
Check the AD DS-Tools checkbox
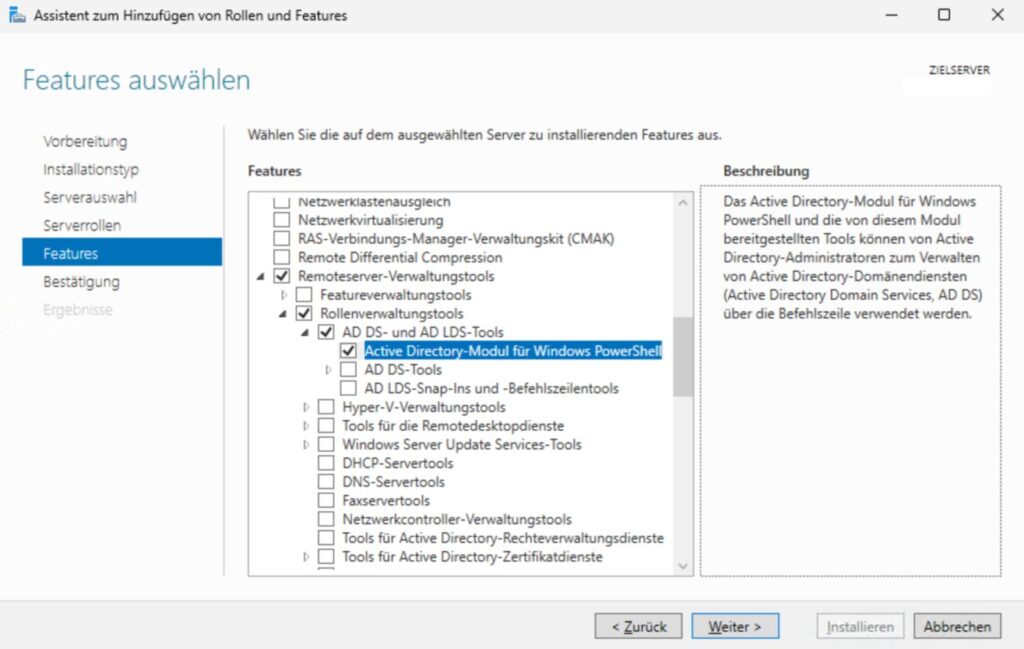pos(348,370)
